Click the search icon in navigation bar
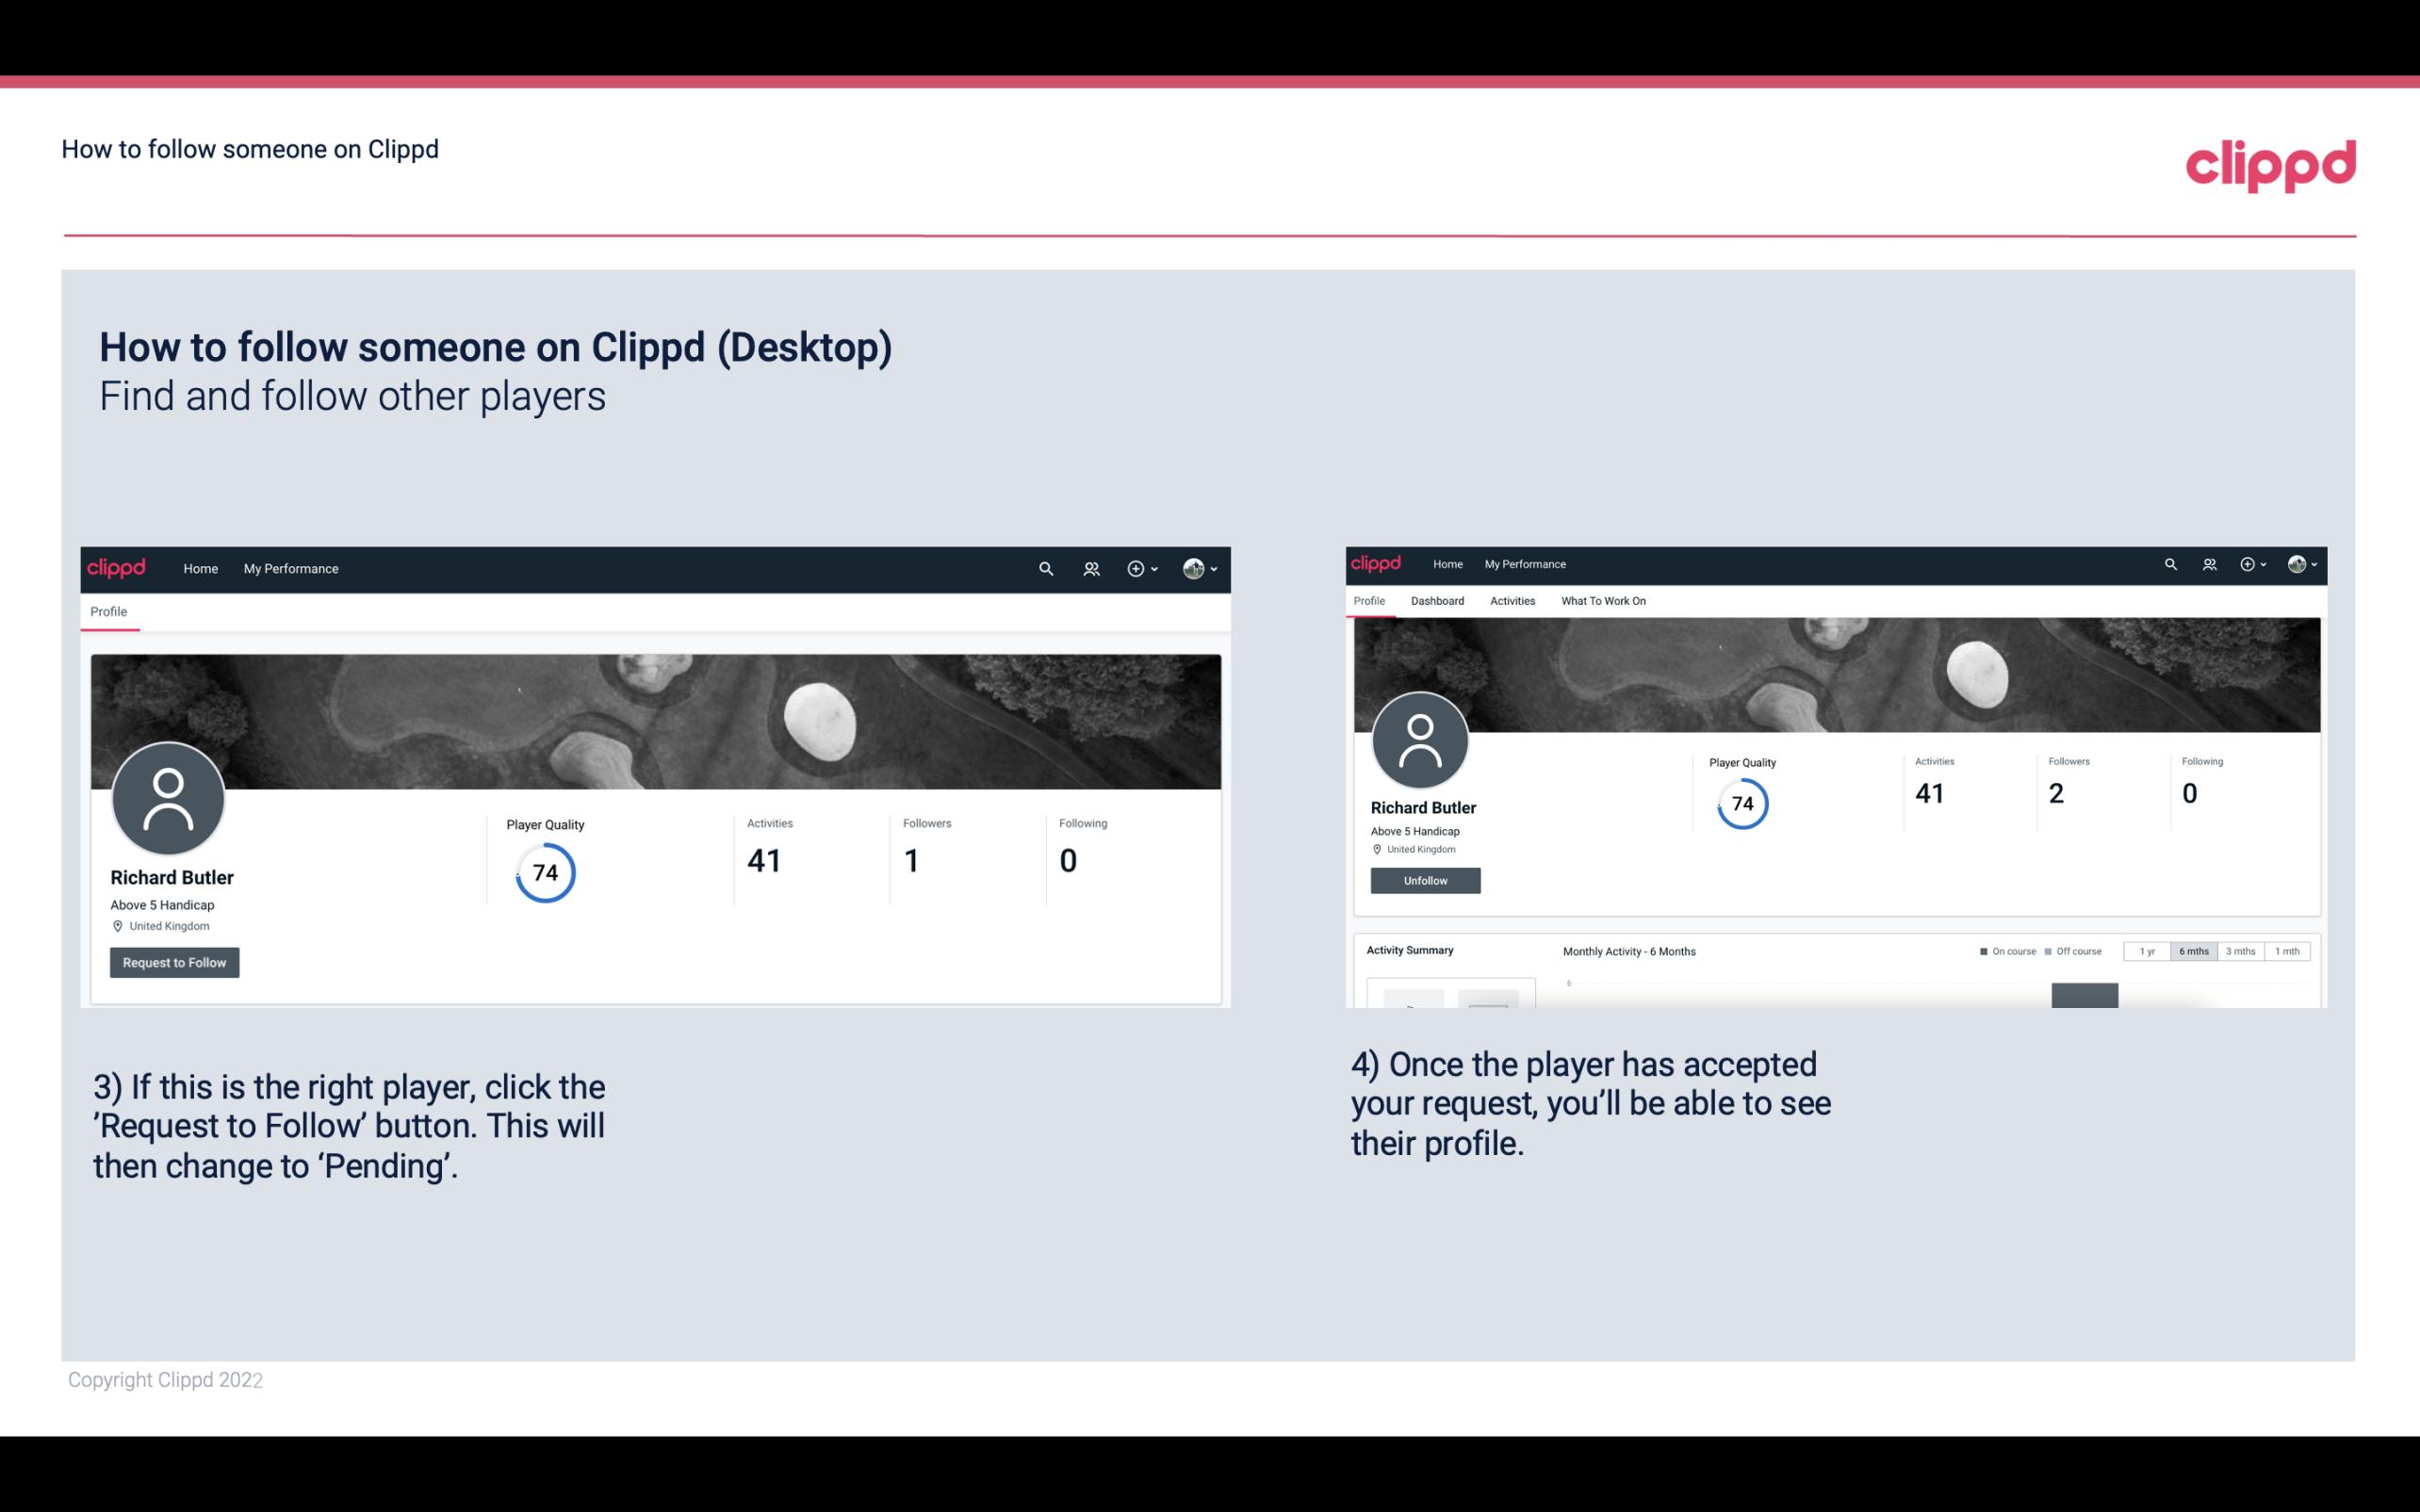This screenshot has width=2420, height=1512. [1045, 568]
